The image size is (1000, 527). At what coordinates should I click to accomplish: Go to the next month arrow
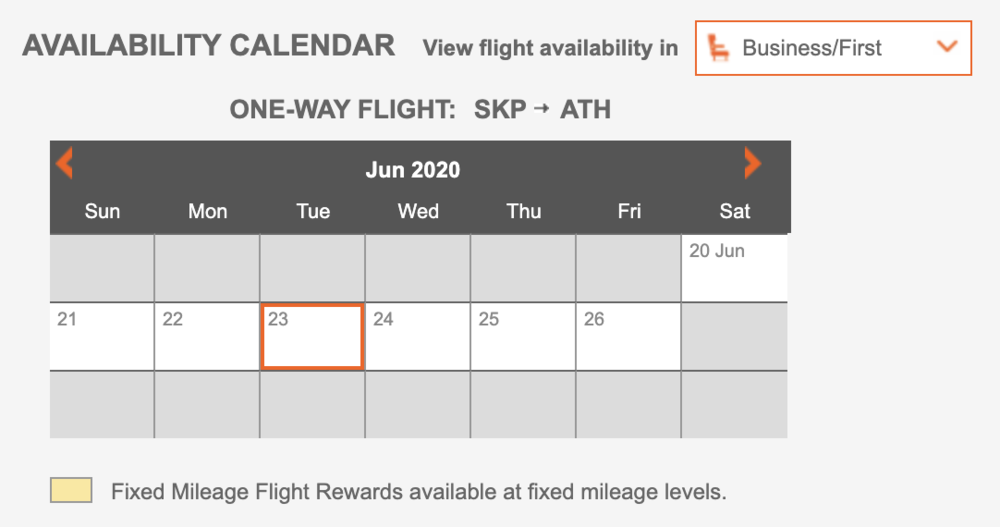[752, 163]
